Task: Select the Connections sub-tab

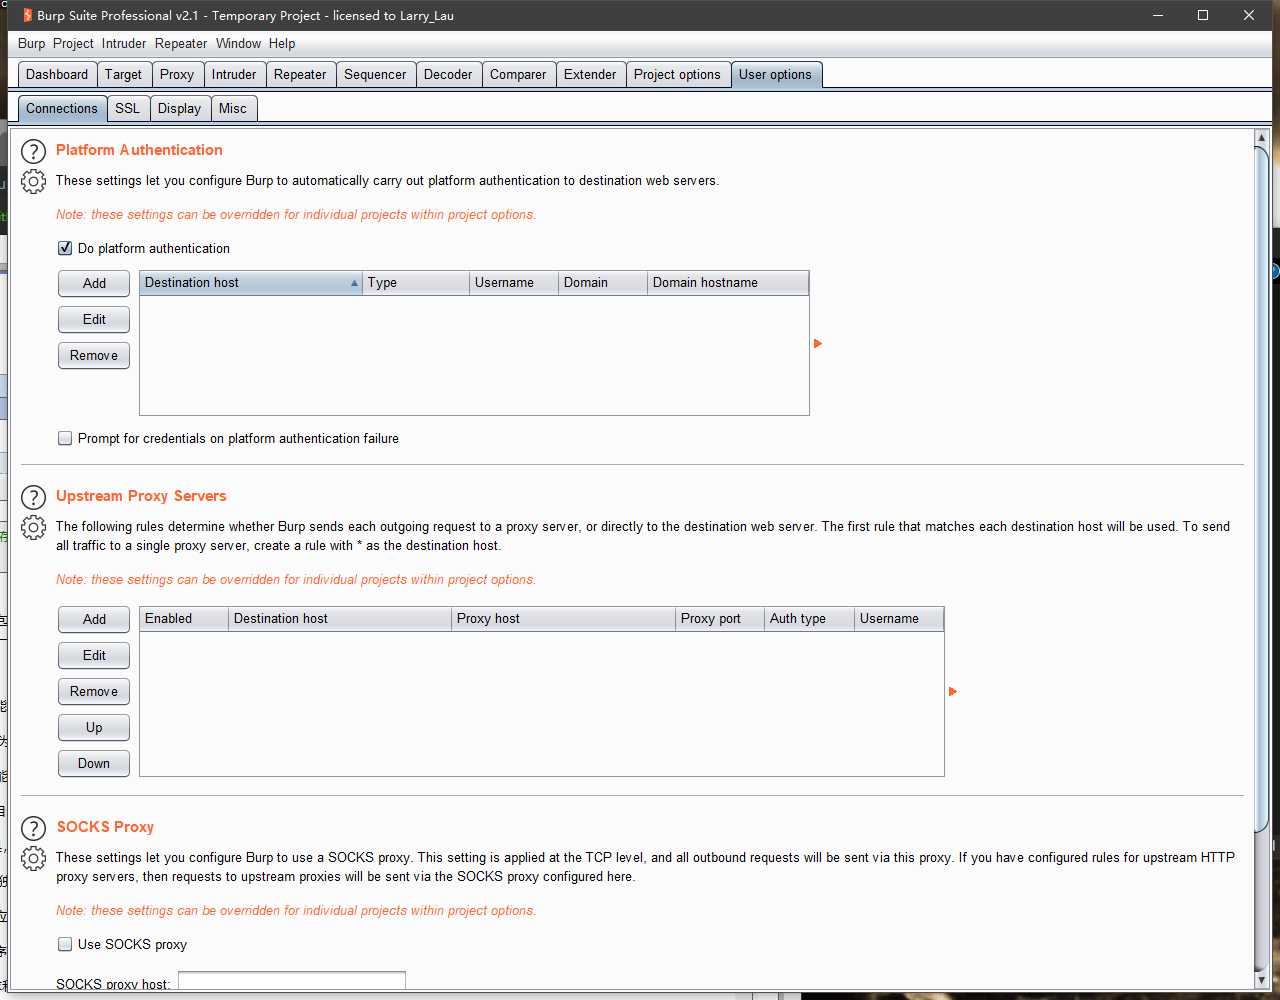Action: [x=62, y=109]
